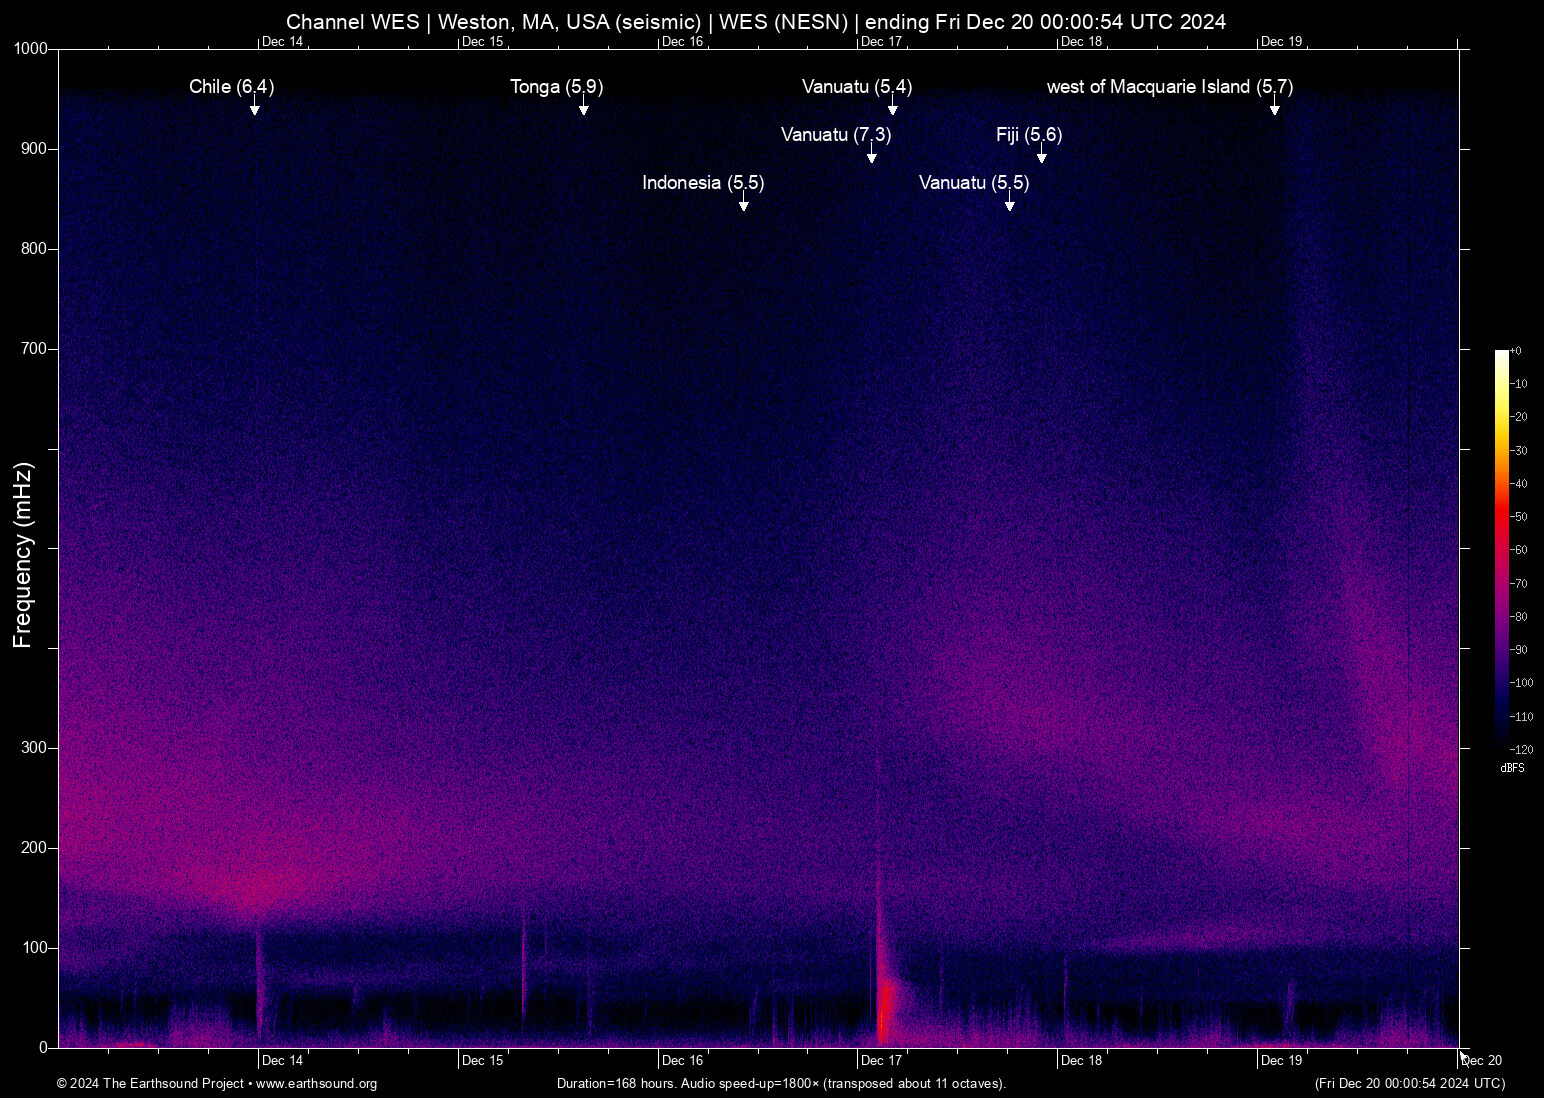Select the -60 level on the colorbar
1544x1098 pixels.
point(1518,549)
